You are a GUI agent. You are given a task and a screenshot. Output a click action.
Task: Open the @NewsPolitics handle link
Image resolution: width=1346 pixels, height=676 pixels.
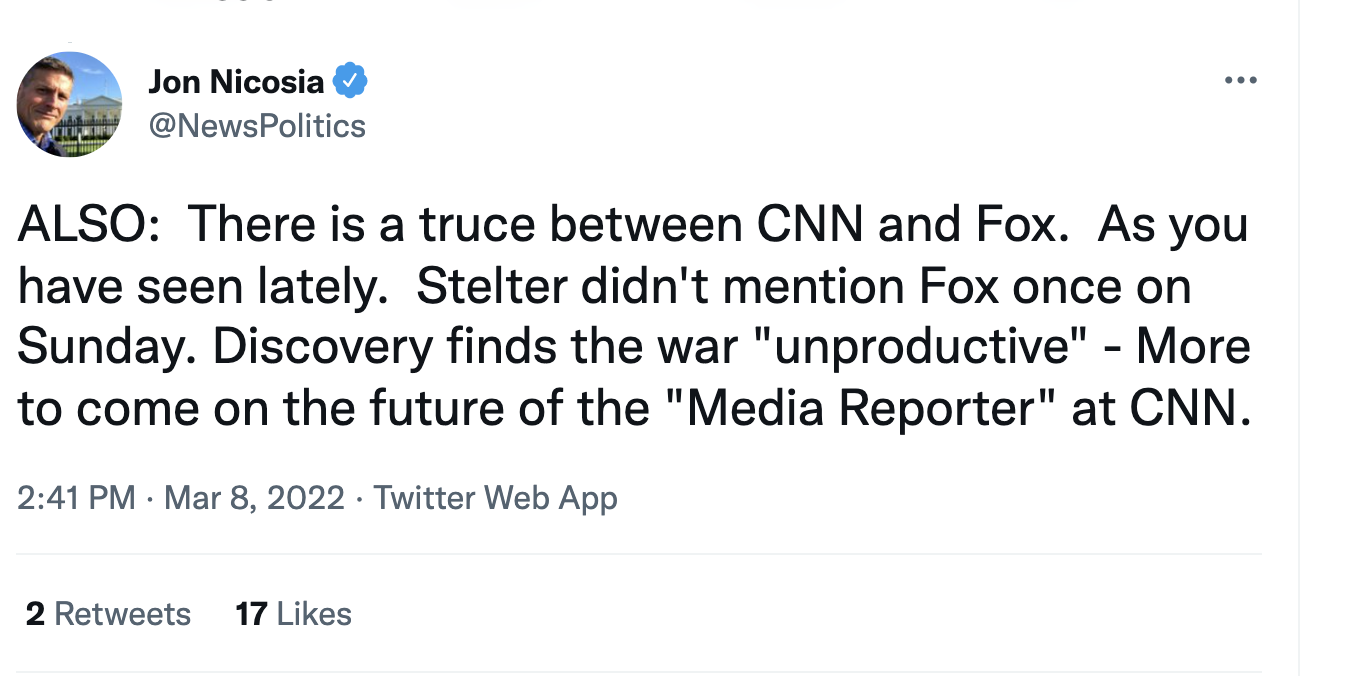257,126
